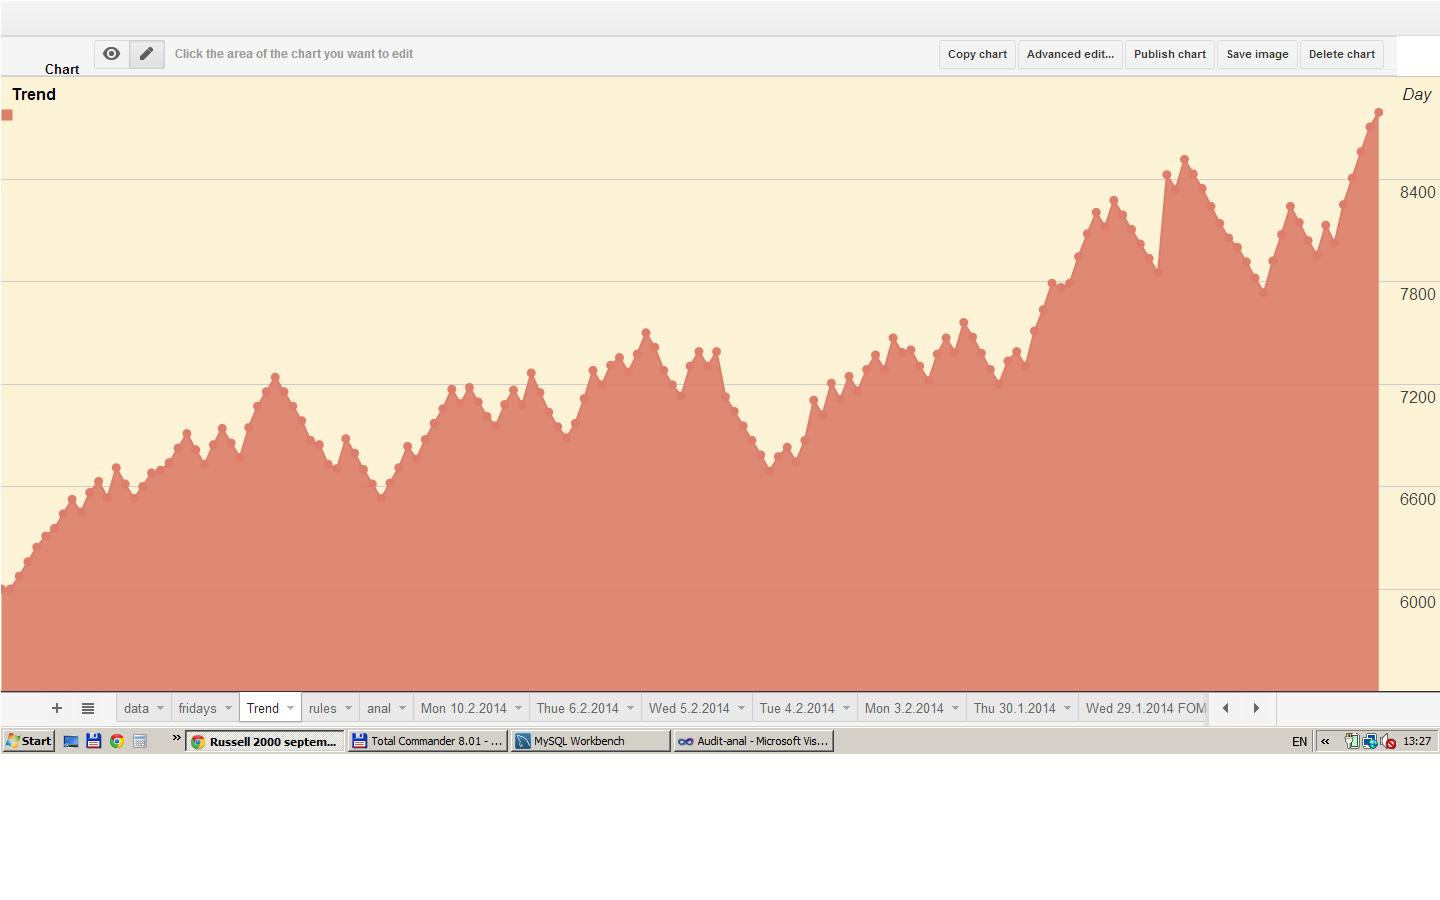Open dropdown arrow on fridays tab
The width and height of the screenshot is (1440, 900).
pos(228,708)
